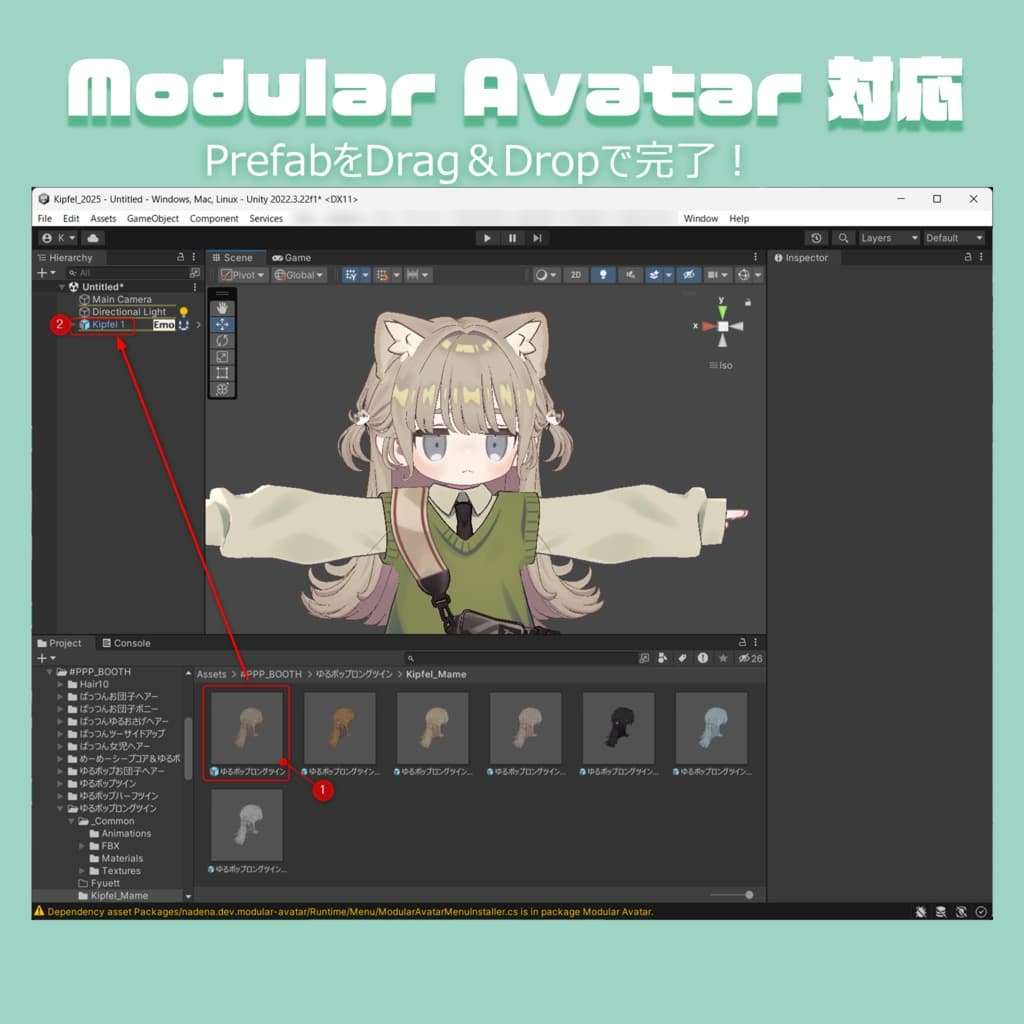
Task: Switch to the Game tab
Action: tap(292, 257)
